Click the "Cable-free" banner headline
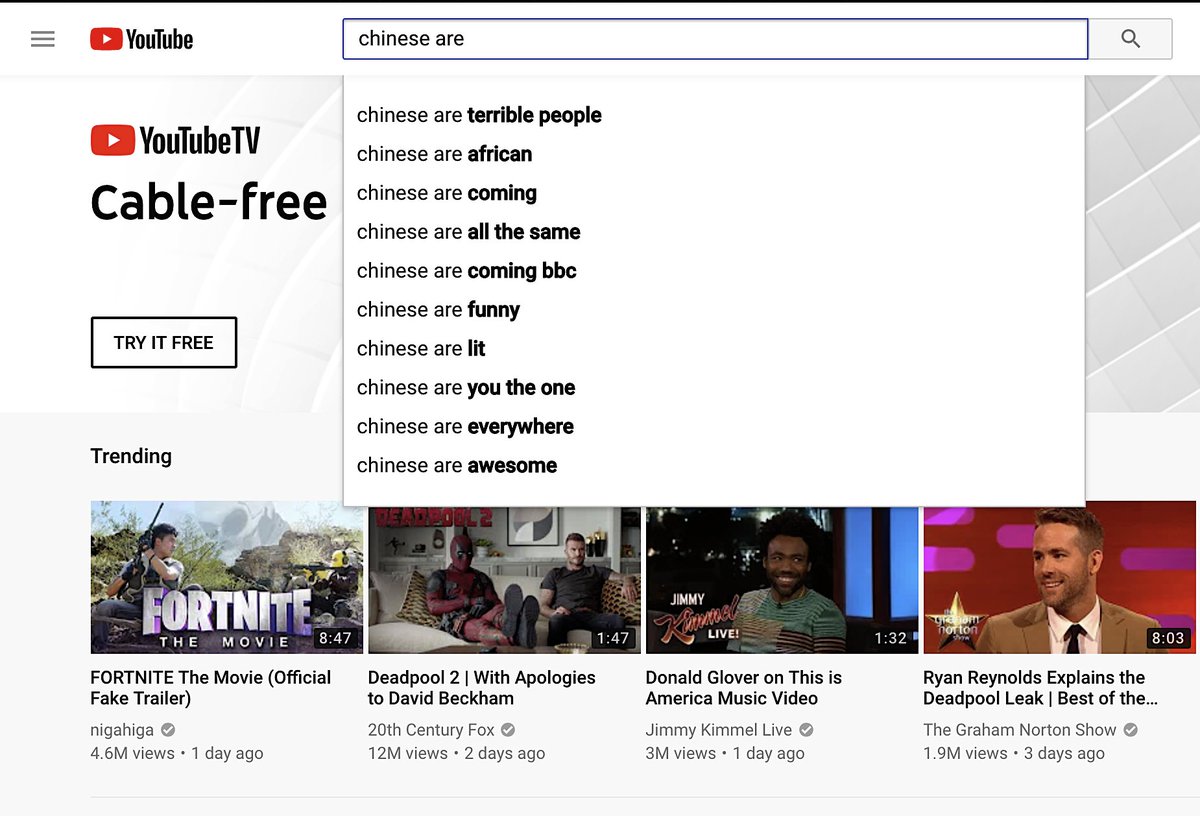This screenshot has height=816, width=1200. 209,203
